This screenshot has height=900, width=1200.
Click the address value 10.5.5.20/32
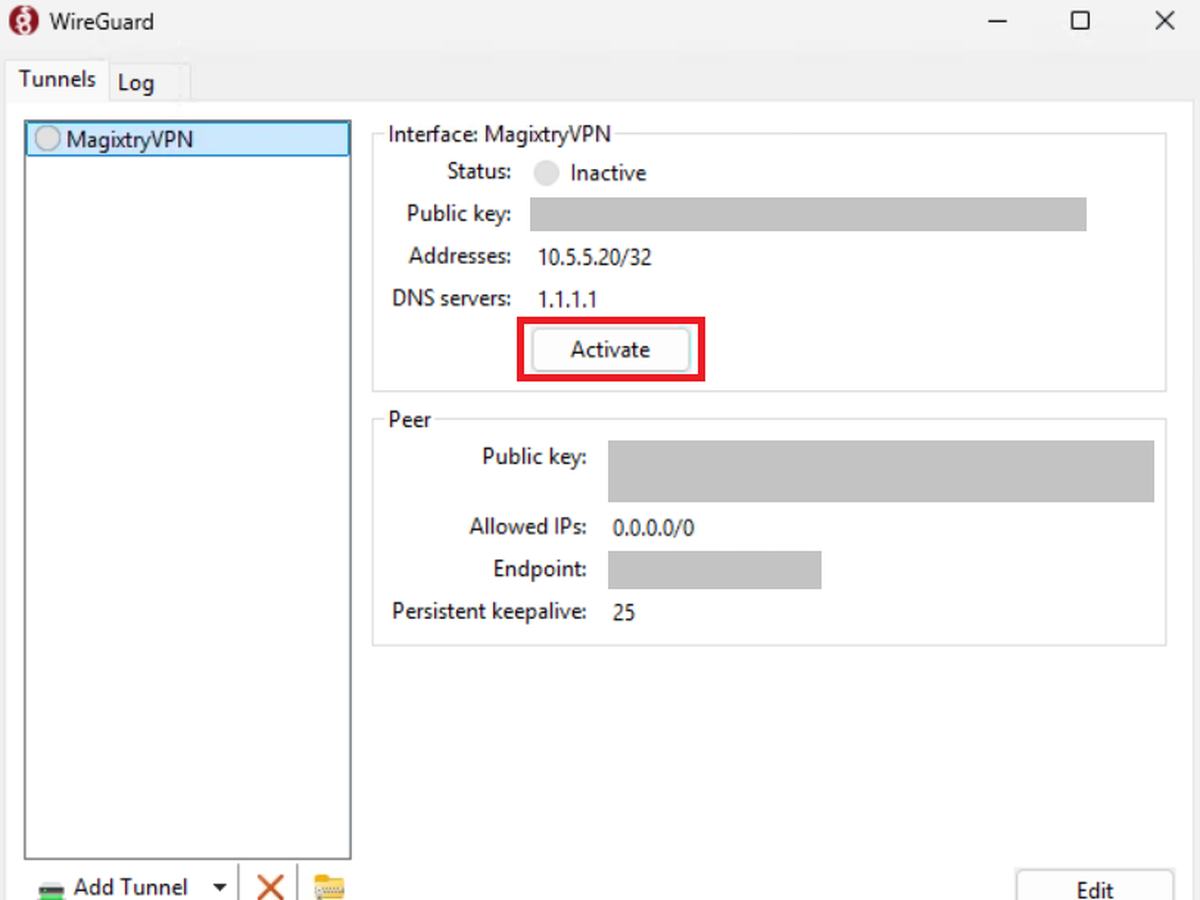[x=595, y=257]
